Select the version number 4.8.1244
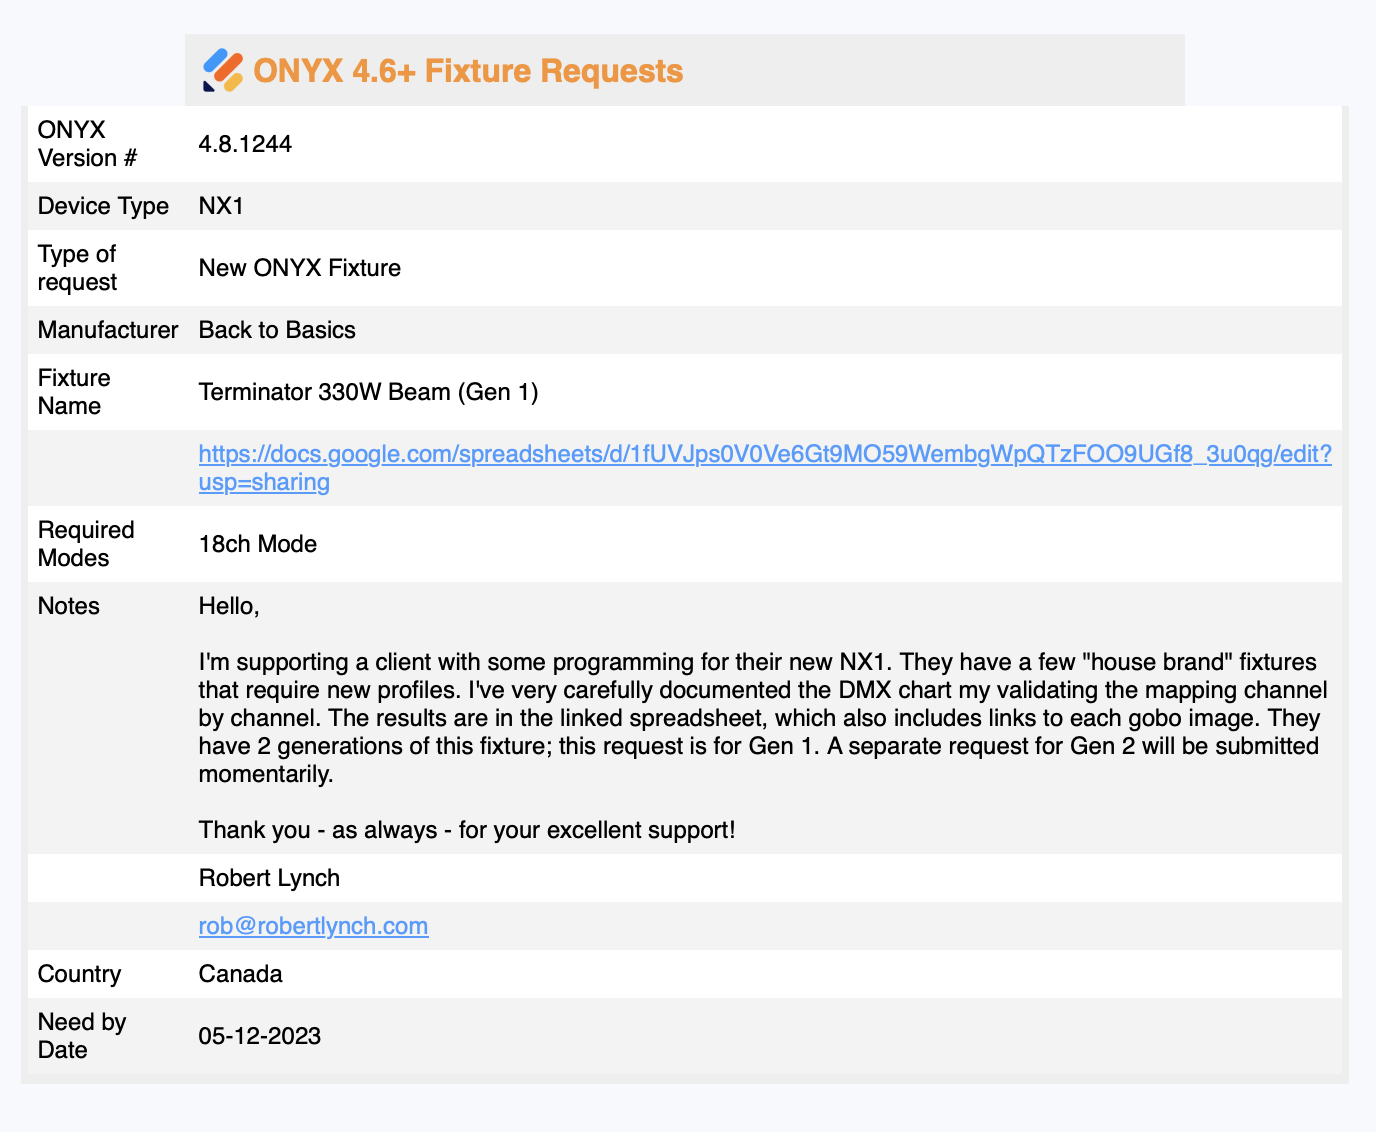1376x1132 pixels. (245, 144)
